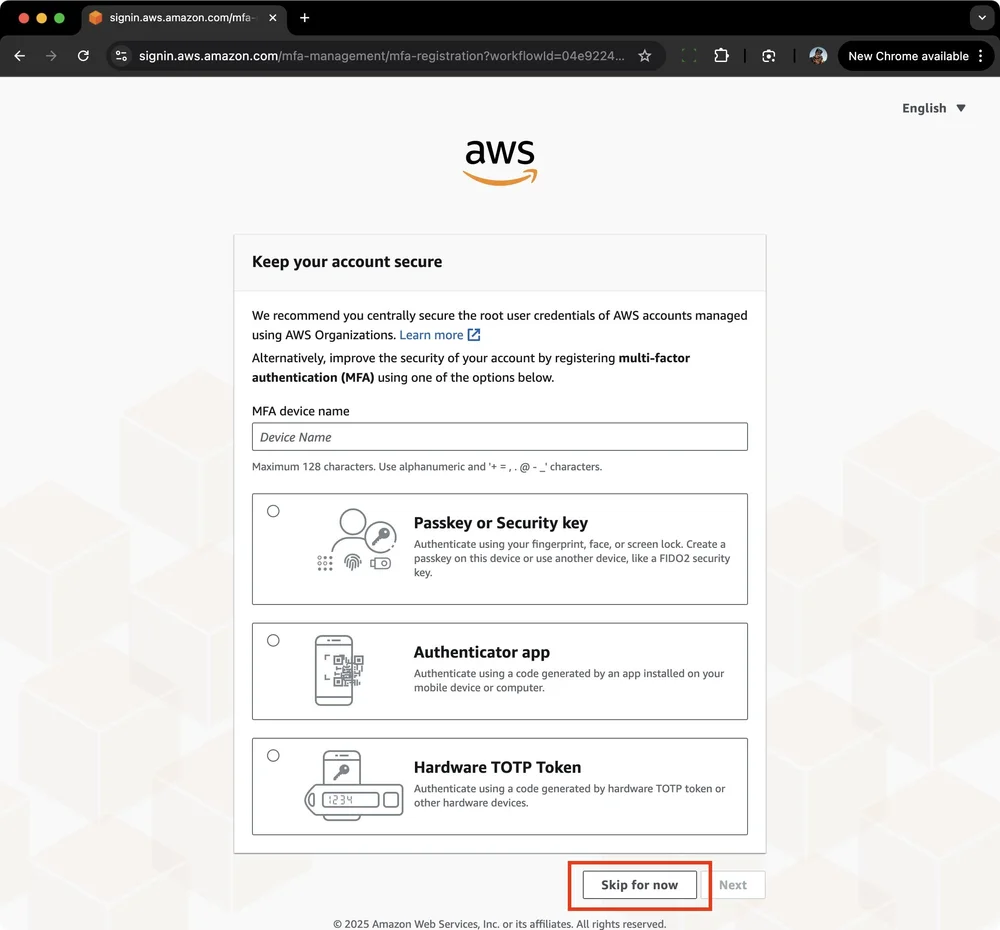This screenshot has height=930, width=1000.
Task: Click the Amazon copyright footer text
Action: tap(499, 924)
